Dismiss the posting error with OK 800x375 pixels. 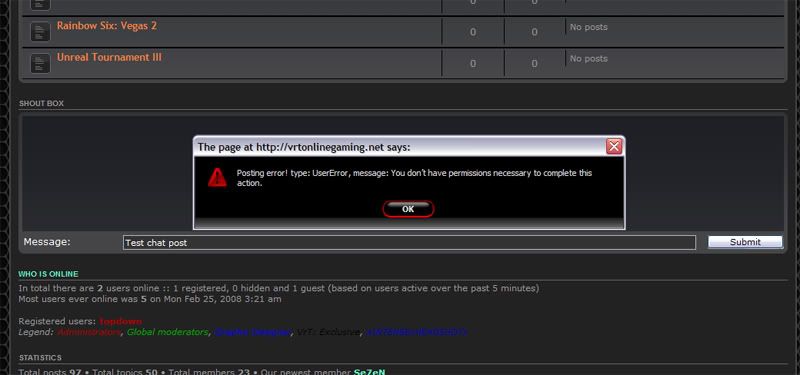408,209
